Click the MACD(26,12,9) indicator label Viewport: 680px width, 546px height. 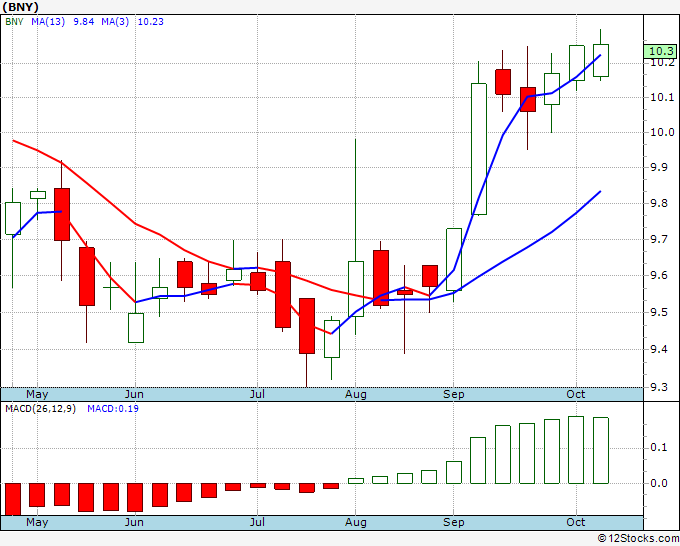[x=40, y=409]
